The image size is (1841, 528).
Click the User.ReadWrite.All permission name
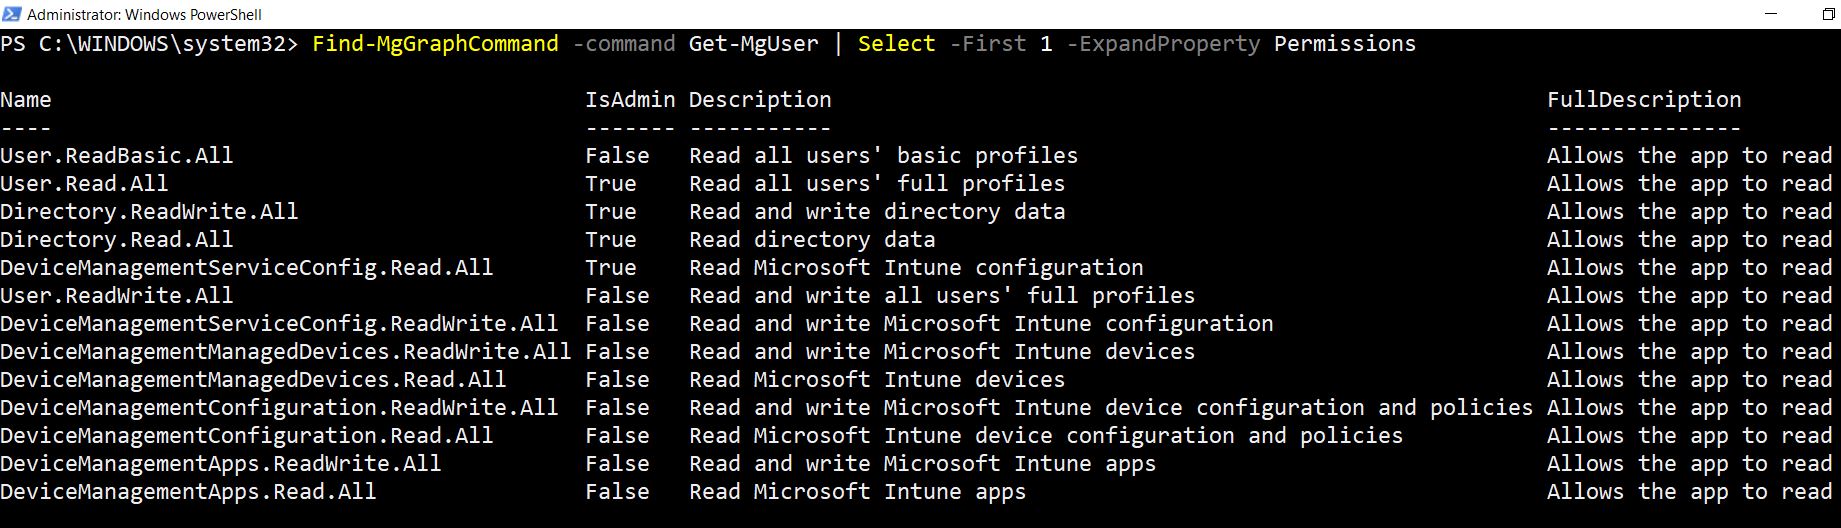tap(116, 296)
